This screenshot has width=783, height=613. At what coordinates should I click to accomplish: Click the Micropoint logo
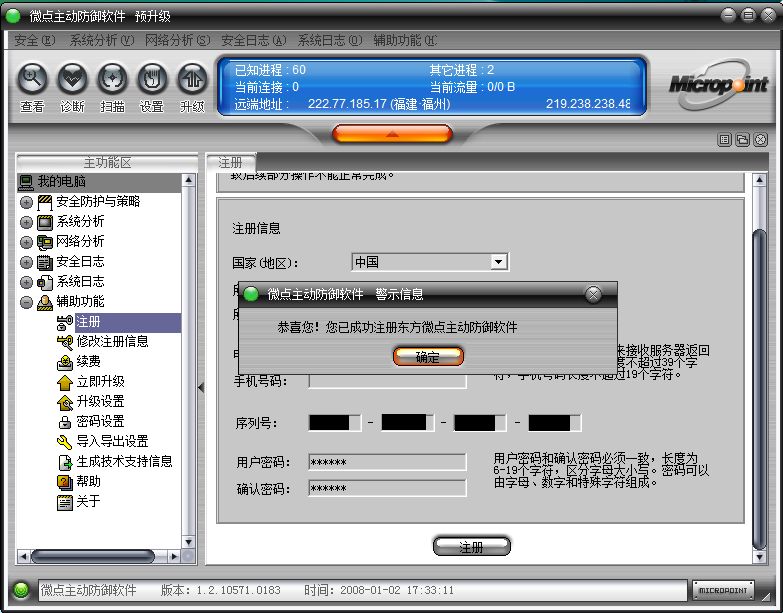[718, 85]
